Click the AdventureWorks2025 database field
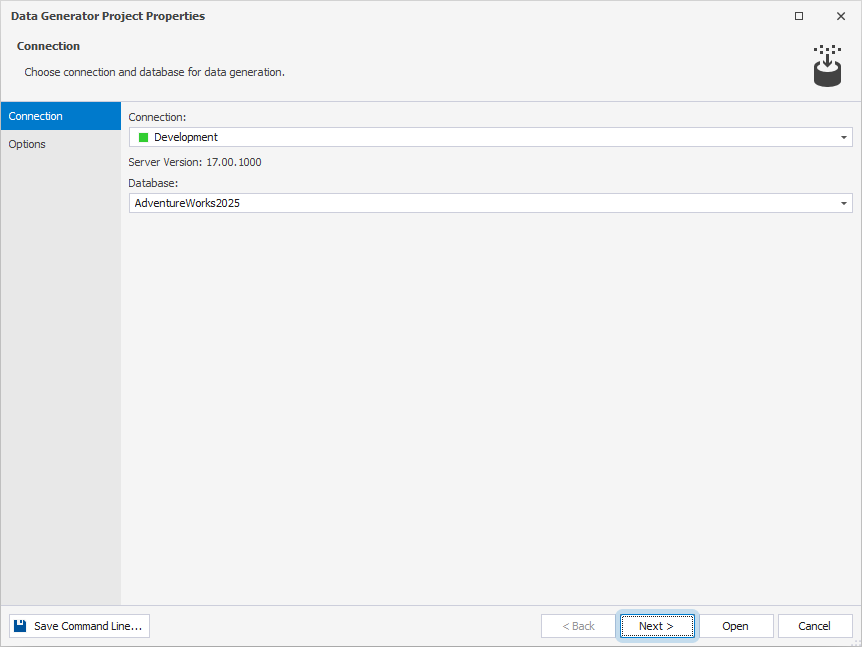The height and width of the screenshot is (647, 862). [490, 203]
